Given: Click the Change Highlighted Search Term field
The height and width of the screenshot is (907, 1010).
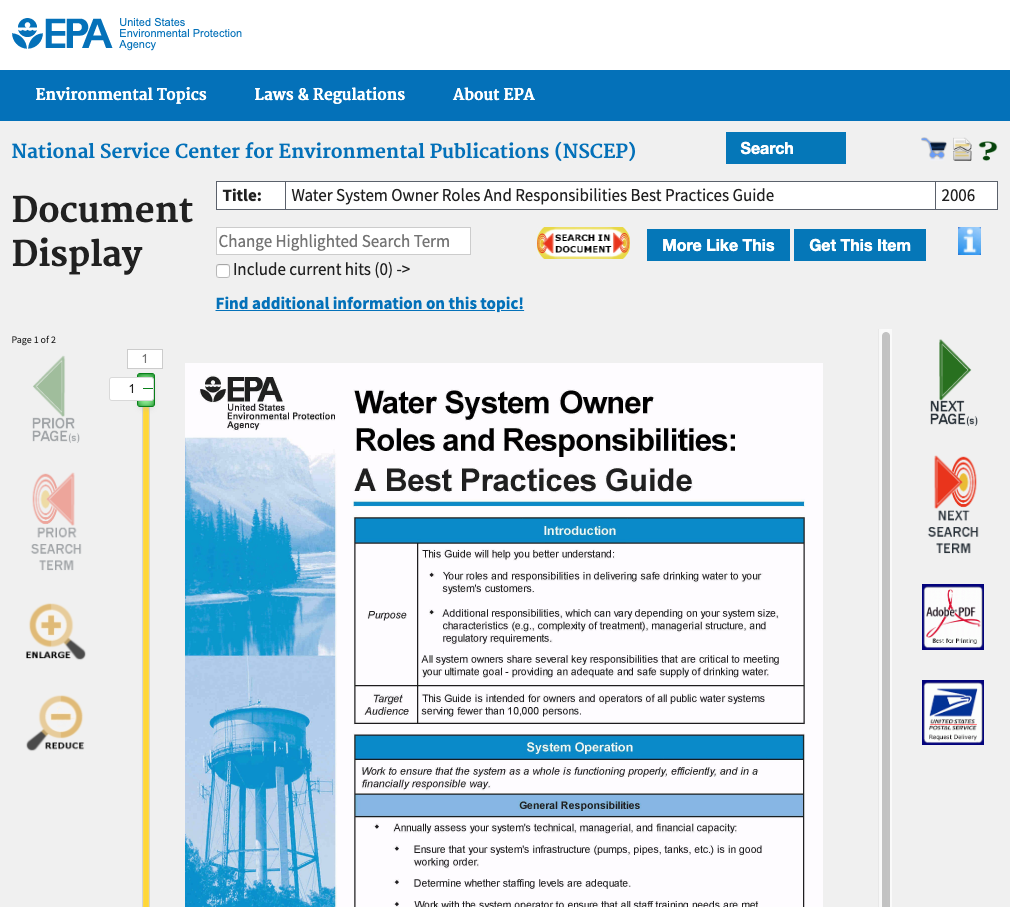Looking at the screenshot, I should [343, 241].
